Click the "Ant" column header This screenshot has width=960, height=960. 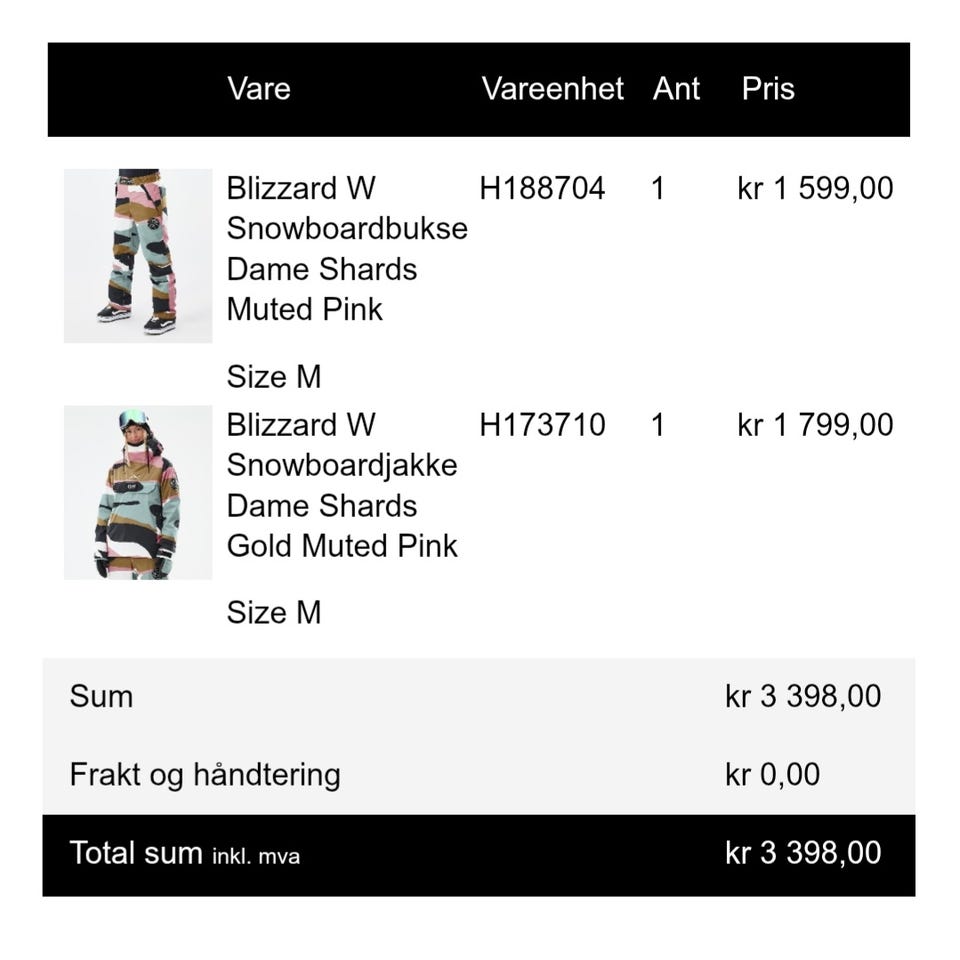point(676,88)
